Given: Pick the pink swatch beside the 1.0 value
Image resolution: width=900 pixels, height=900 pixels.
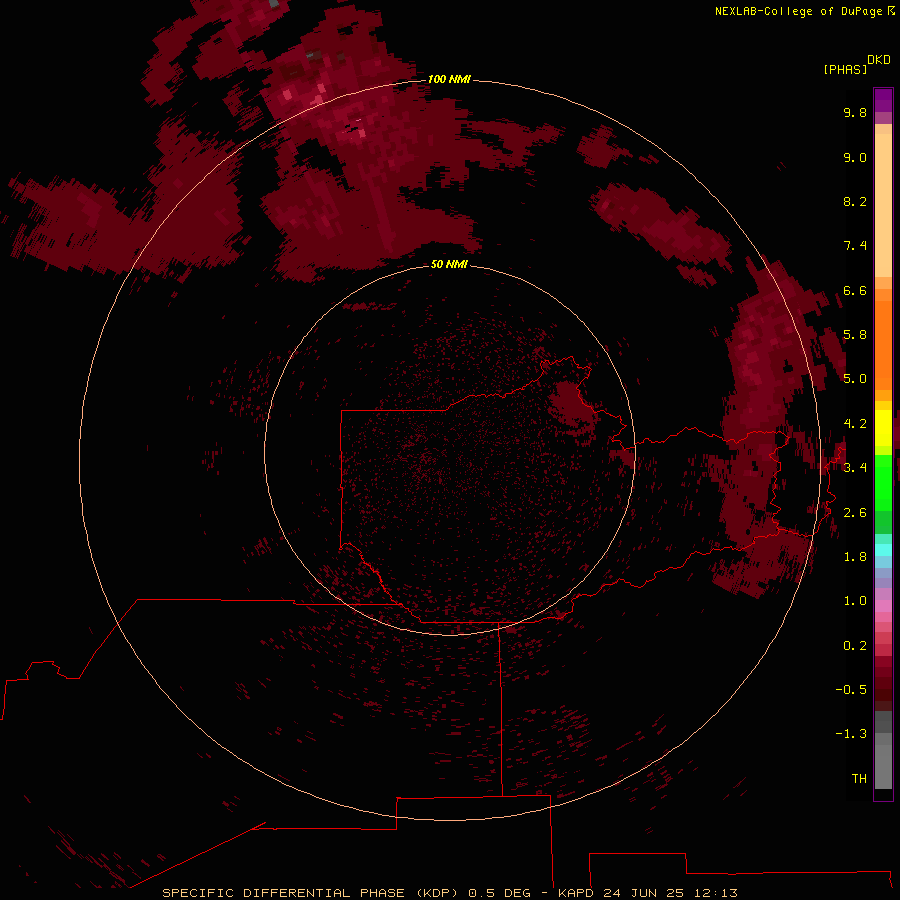Looking at the screenshot, I should click(883, 606).
